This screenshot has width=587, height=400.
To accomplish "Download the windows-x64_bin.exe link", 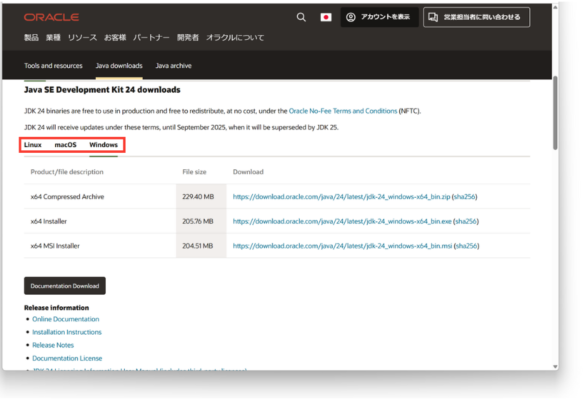I will click(x=342, y=221).
